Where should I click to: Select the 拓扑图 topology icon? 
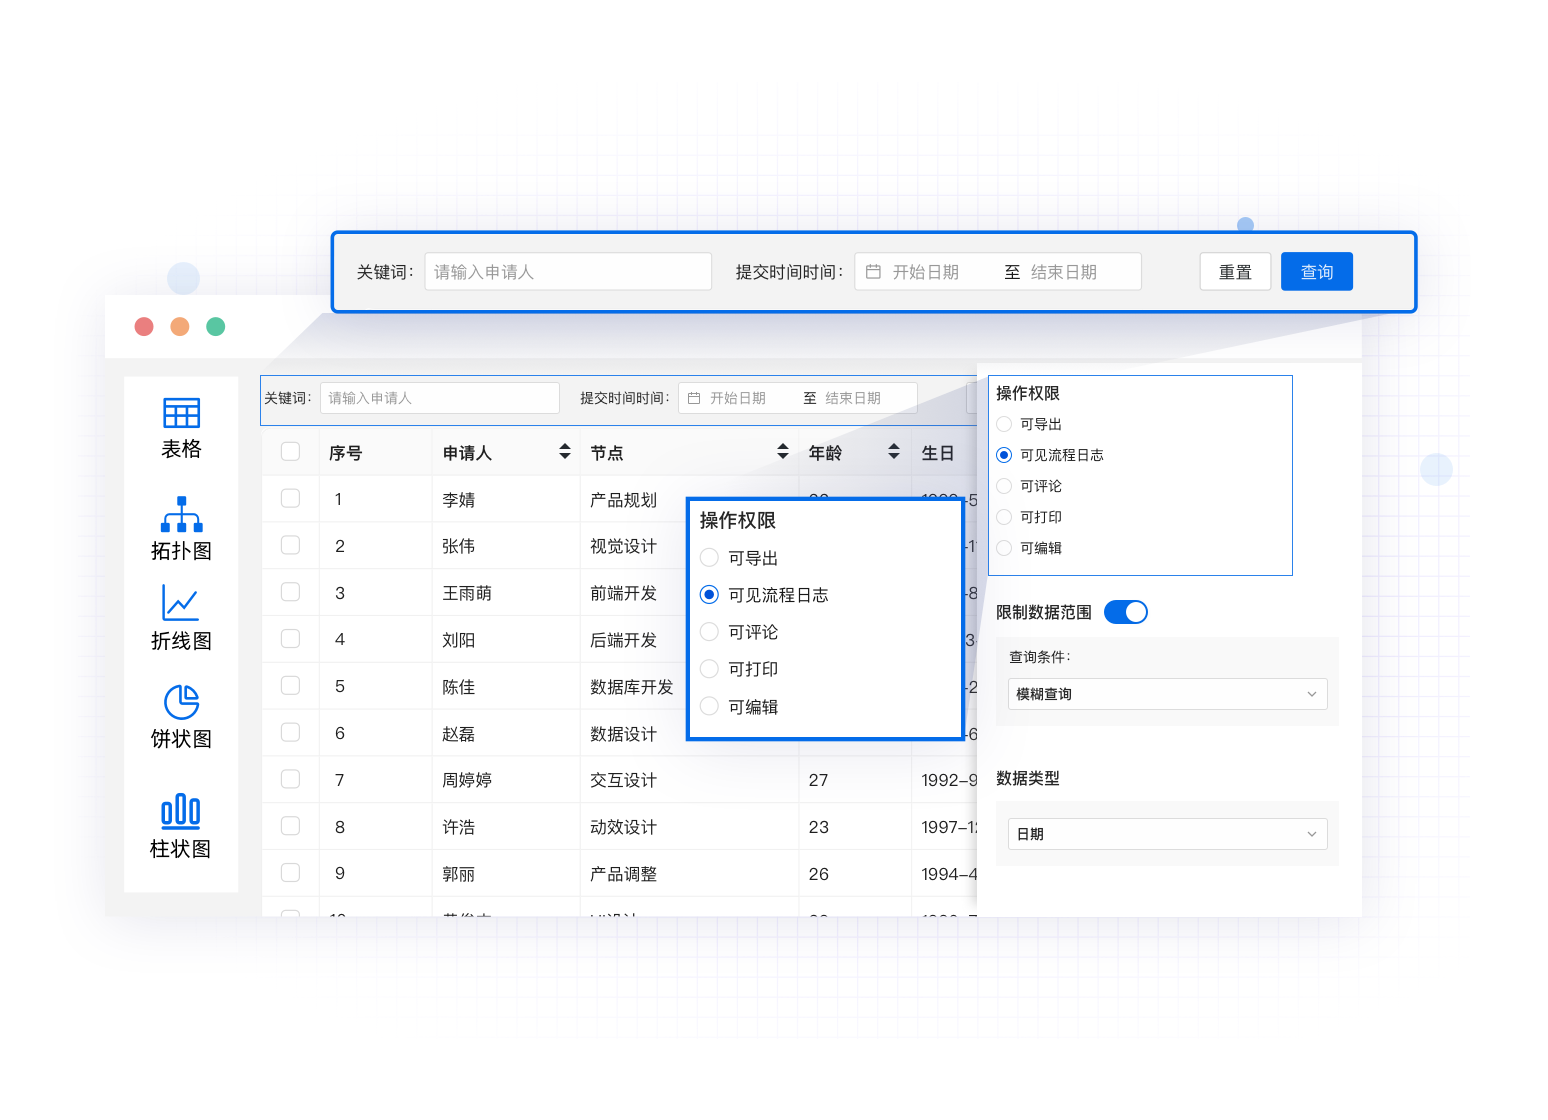[181, 515]
